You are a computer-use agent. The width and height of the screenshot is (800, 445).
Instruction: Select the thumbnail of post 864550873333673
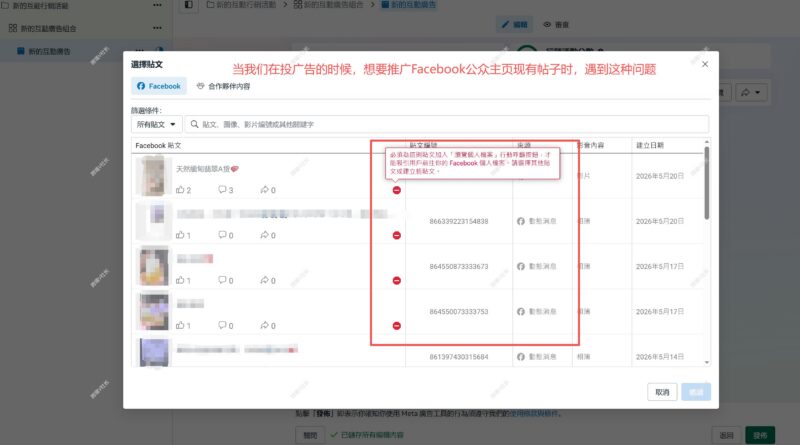[153, 266]
